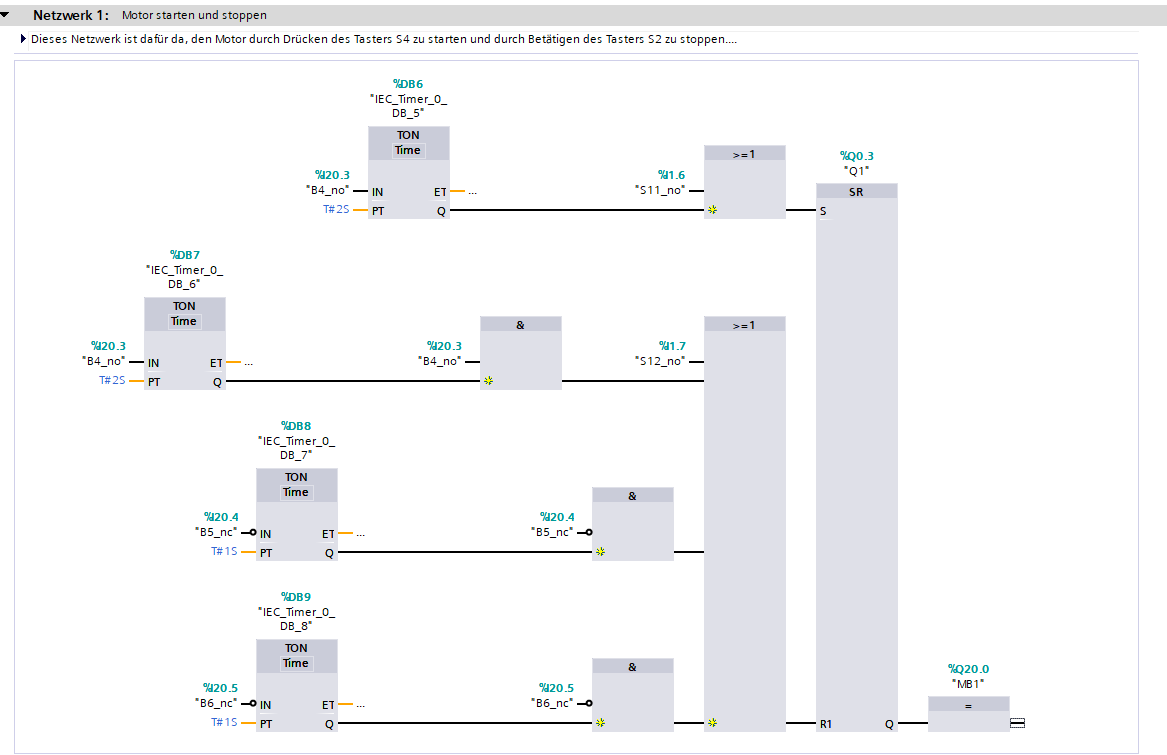This screenshot has height=755, width=1167.
Task: Select the TON header of IEC_Timer_0_DB_8
Action: pyautogui.click(x=296, y=648)
